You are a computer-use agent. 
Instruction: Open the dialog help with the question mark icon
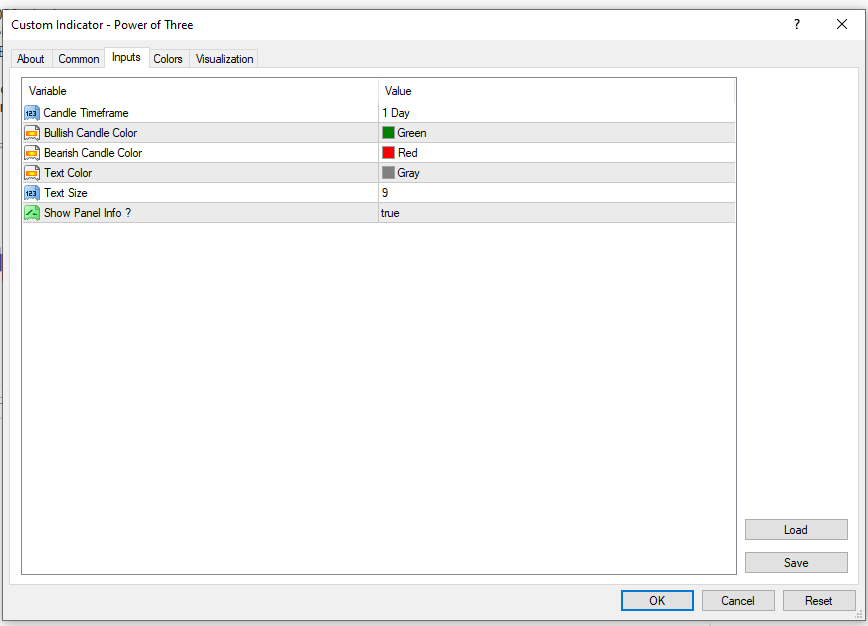[796, 24]
